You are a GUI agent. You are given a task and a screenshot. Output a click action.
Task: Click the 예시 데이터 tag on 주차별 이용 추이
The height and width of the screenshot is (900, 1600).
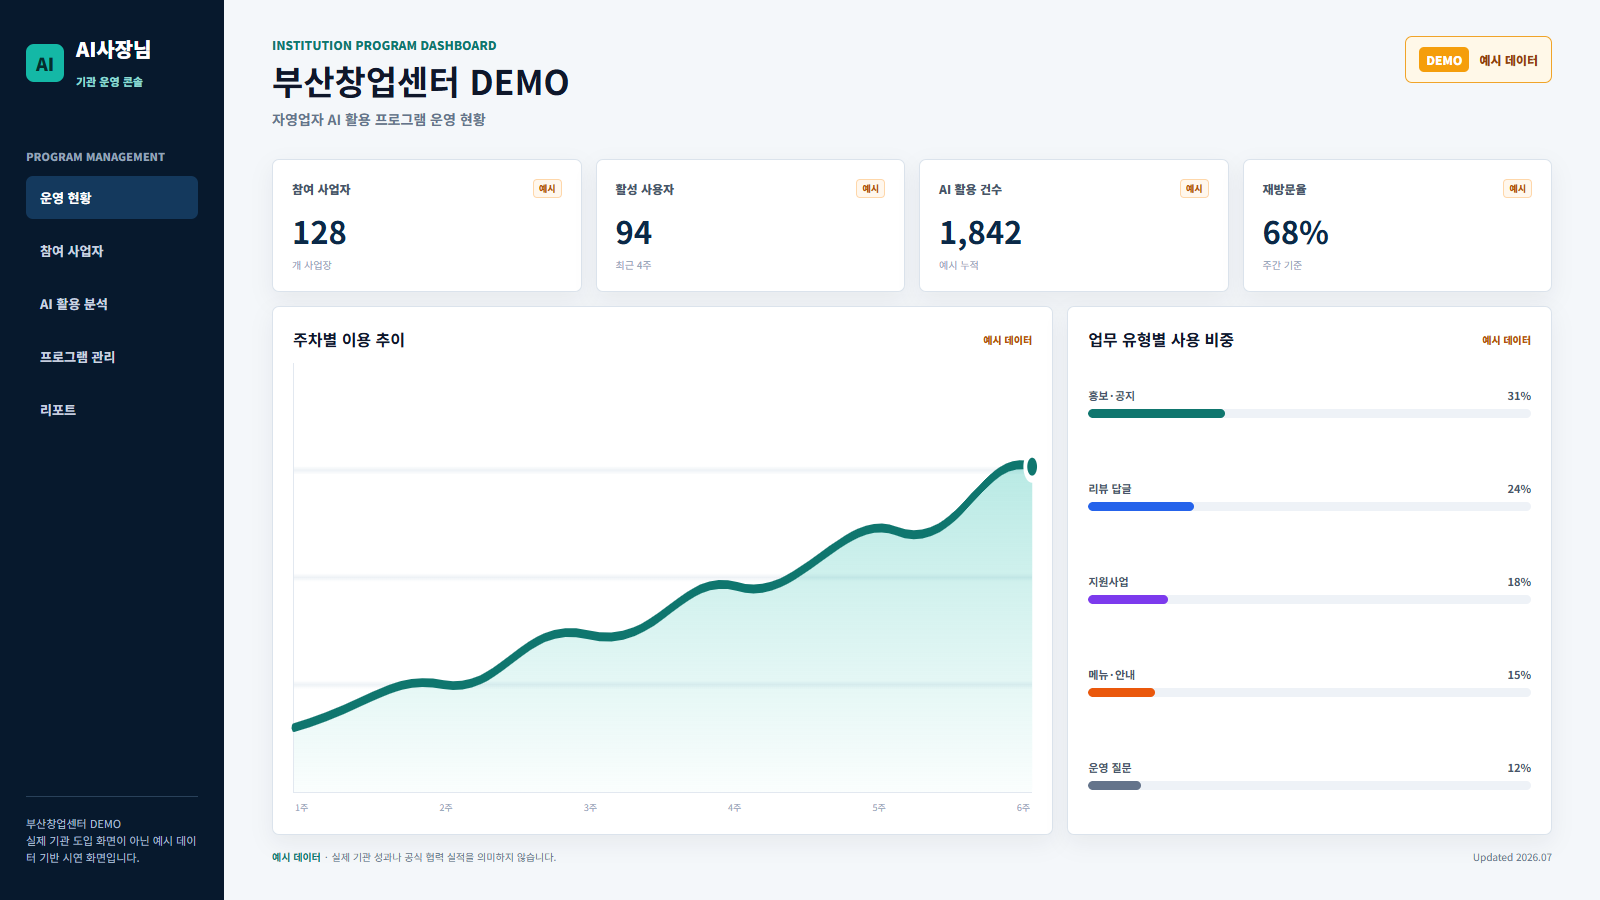click(x=1007, y=340)
